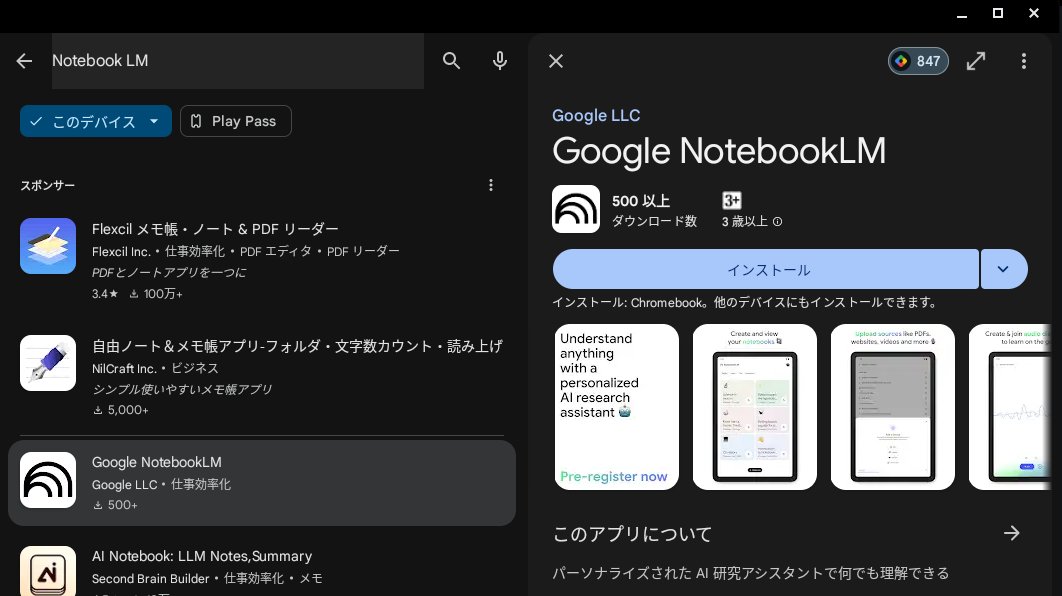Expand app details to full screen
Screen dimensions: 1062x596
pos(976,61)
